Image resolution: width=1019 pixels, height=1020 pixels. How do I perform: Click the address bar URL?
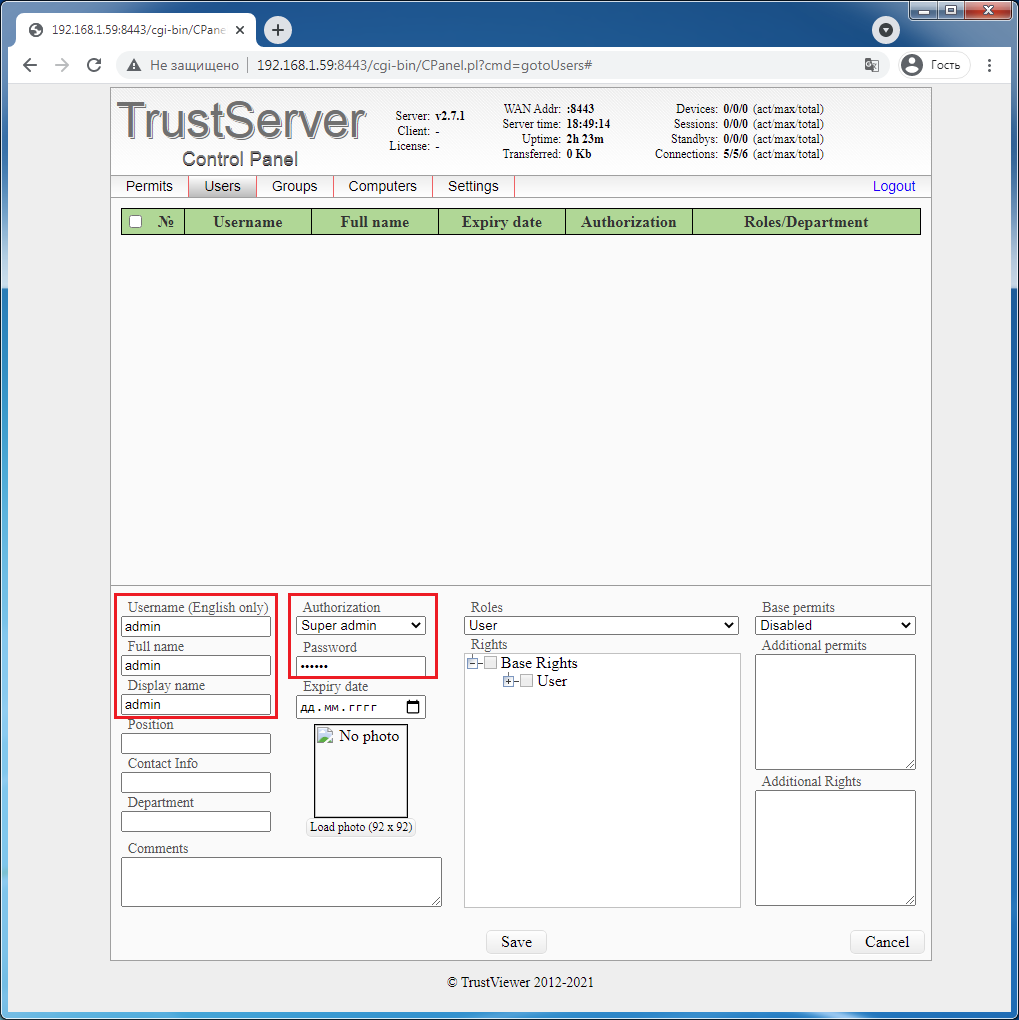(424, 65)
